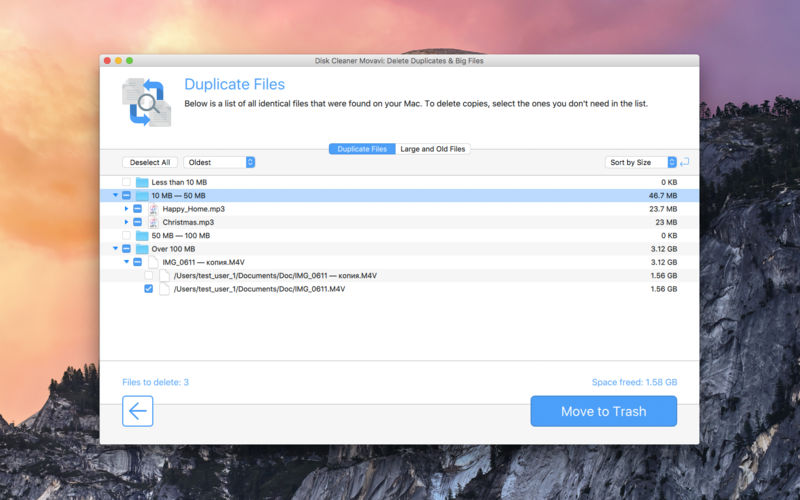Click the Happy_Home.mp3 file name
800x500 pixels.
[x=193, y=209]
